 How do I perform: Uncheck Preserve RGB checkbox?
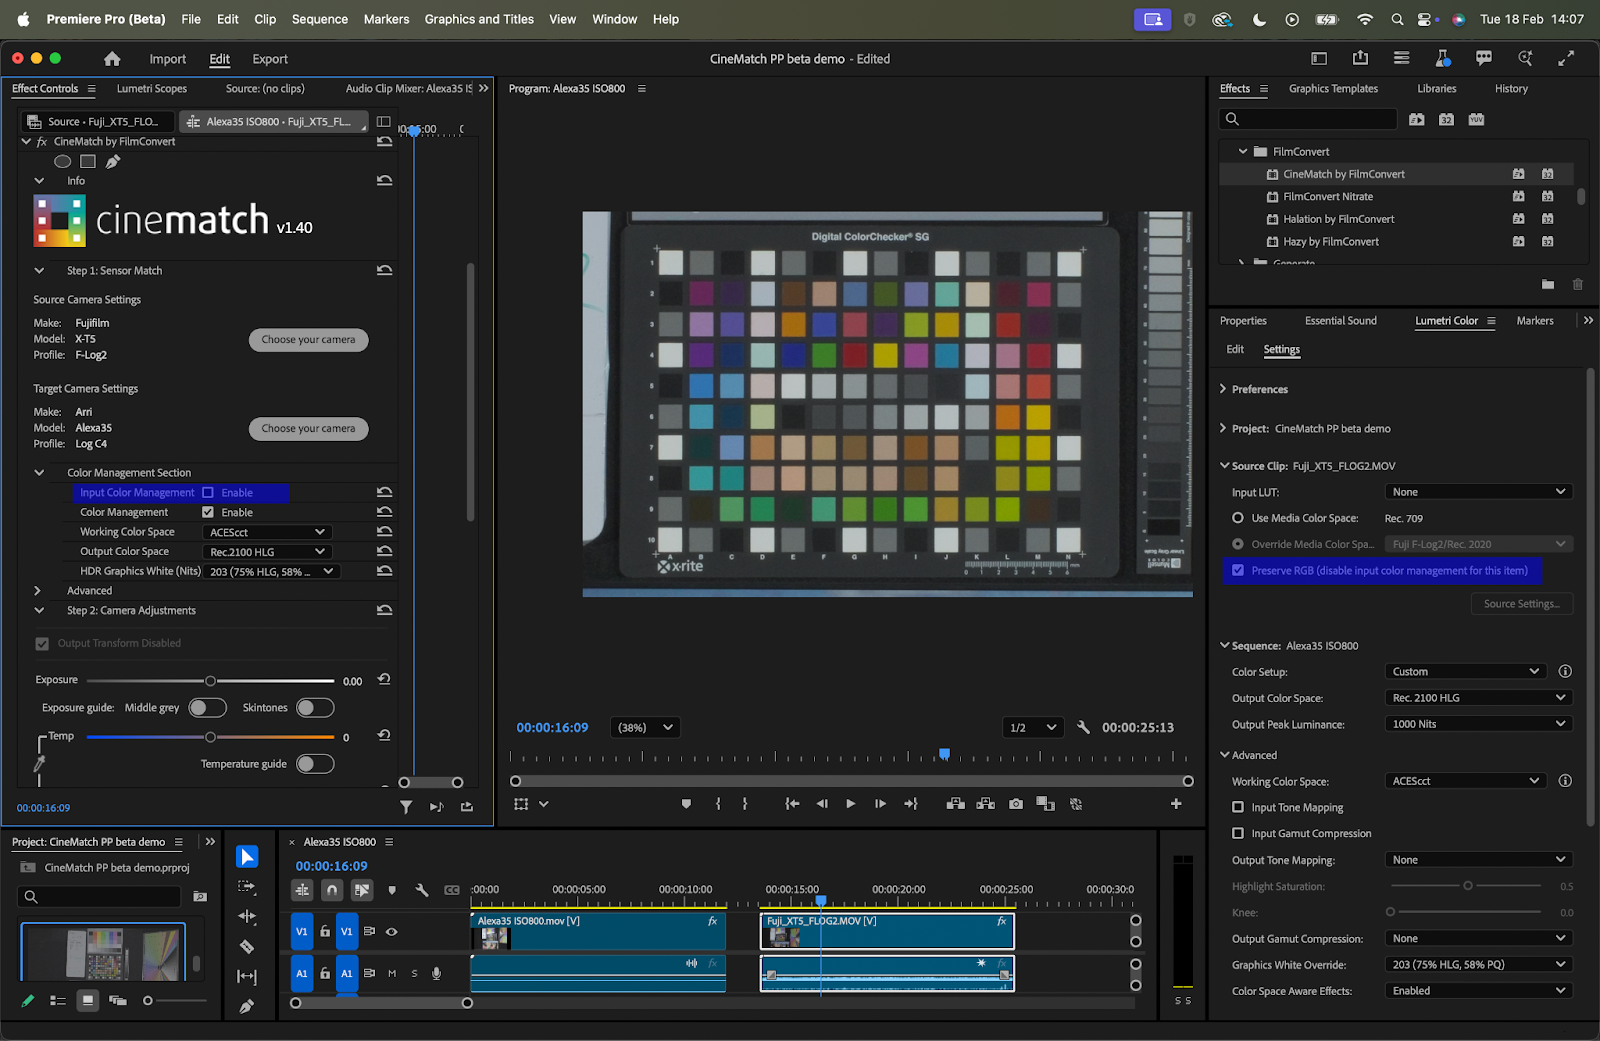point(1238,571)
